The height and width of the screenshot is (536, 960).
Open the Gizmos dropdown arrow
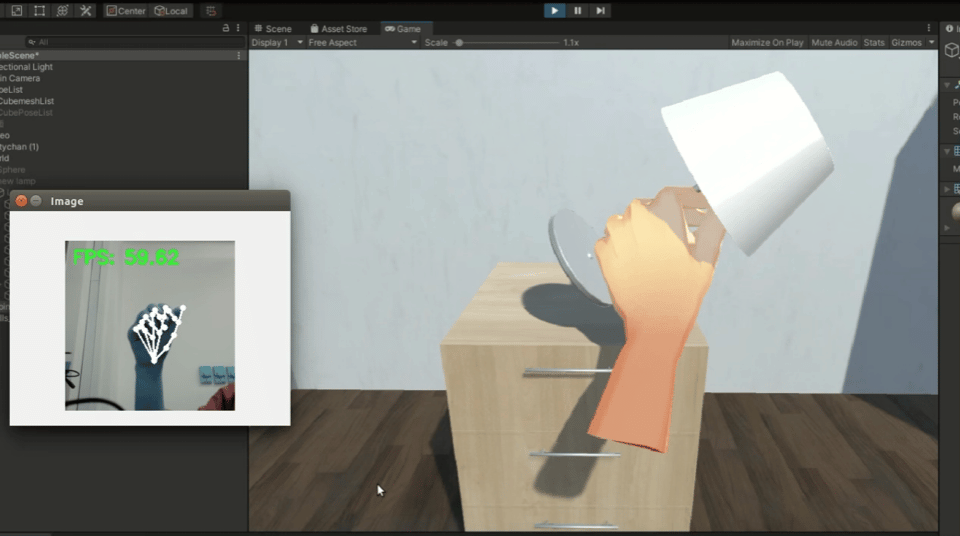932,43
